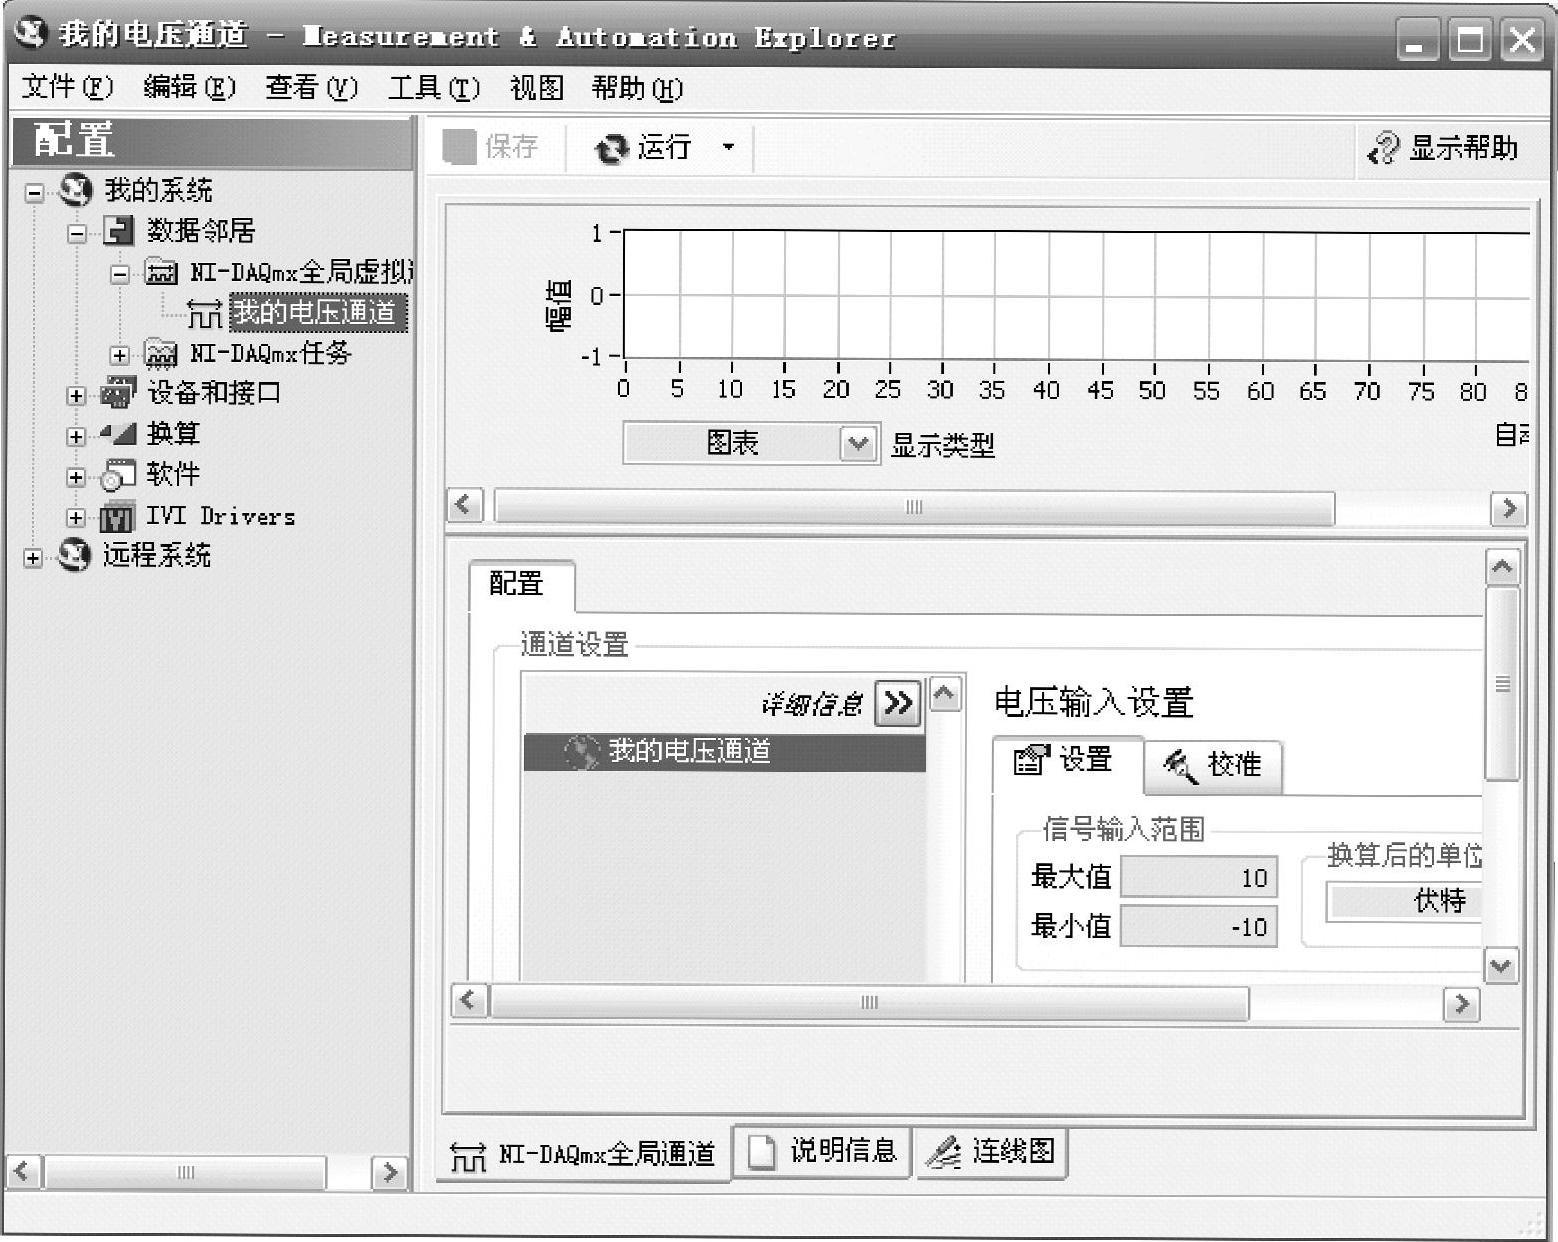This screenshot has height=1242, width=1558.
Task: Click the 我的系统 globe icon
Action: pos(75,189)
